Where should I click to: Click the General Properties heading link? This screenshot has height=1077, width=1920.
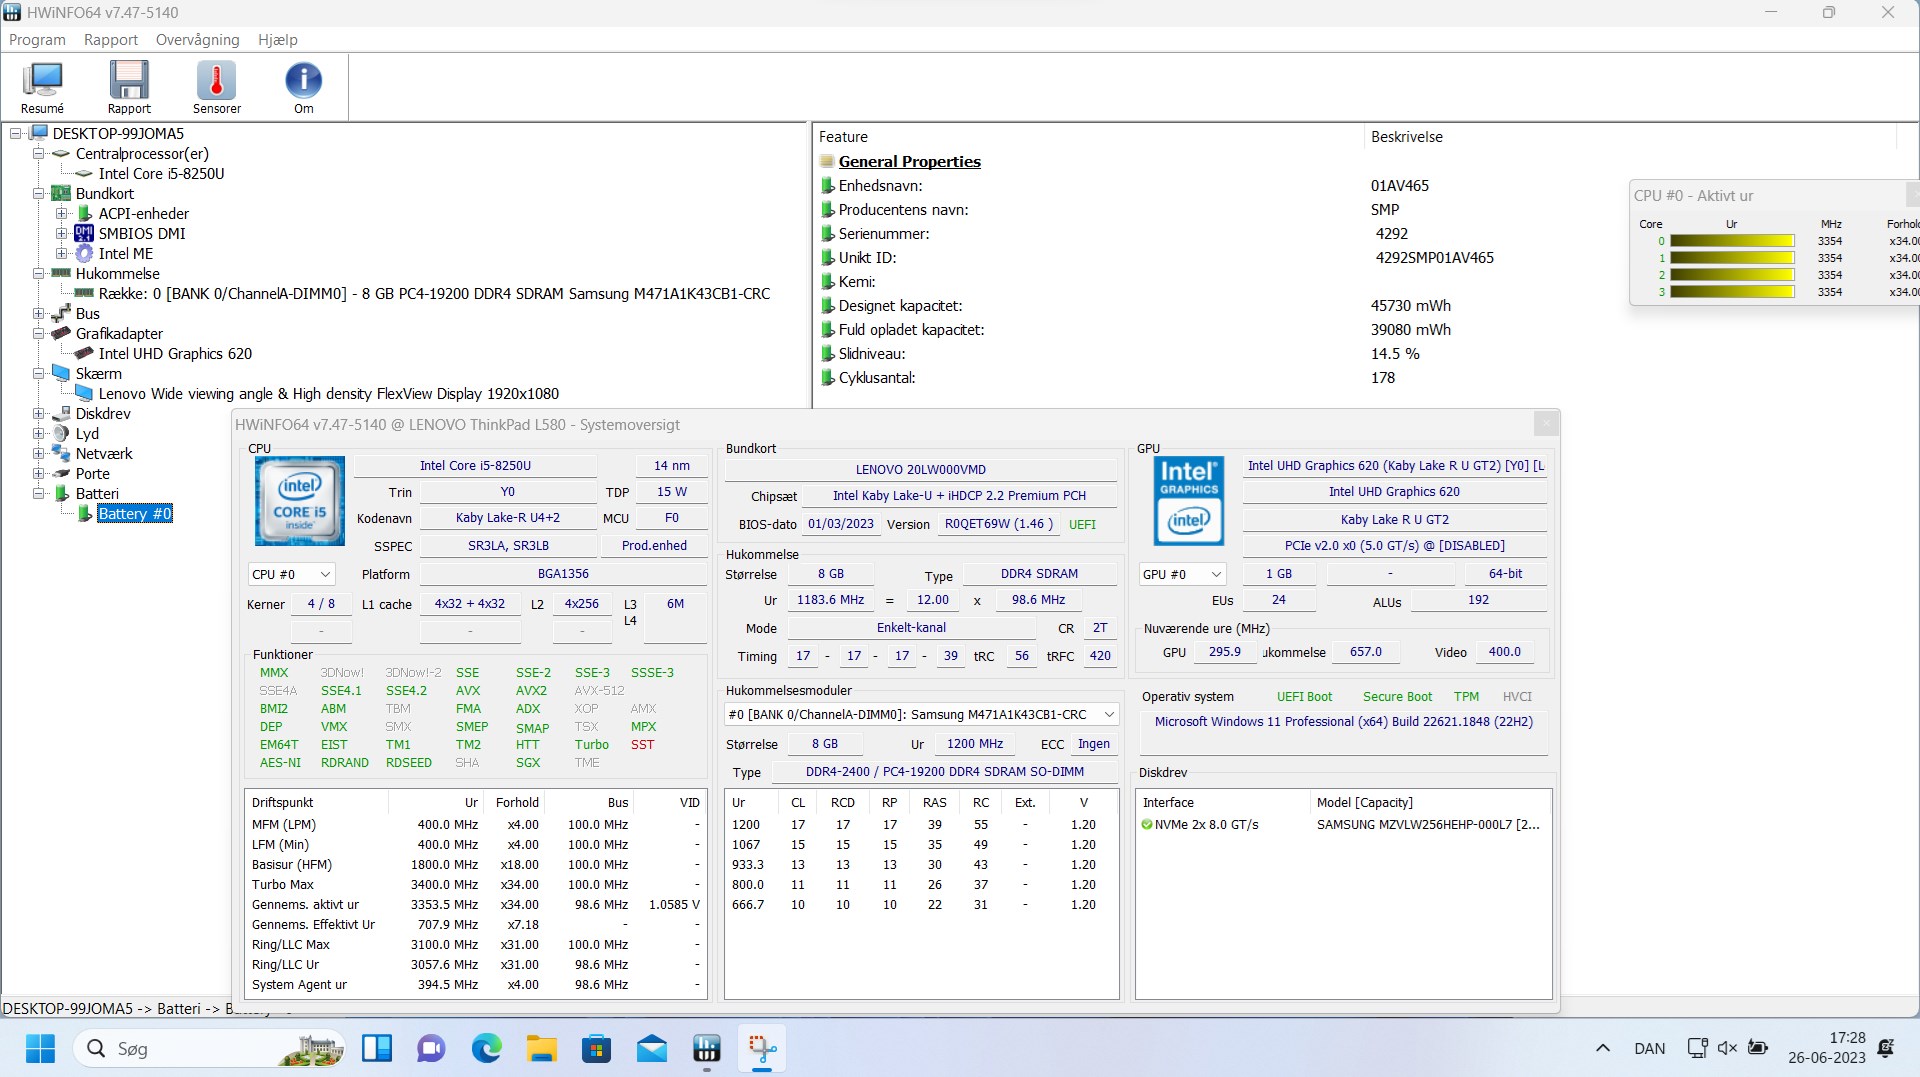point(909,161)
